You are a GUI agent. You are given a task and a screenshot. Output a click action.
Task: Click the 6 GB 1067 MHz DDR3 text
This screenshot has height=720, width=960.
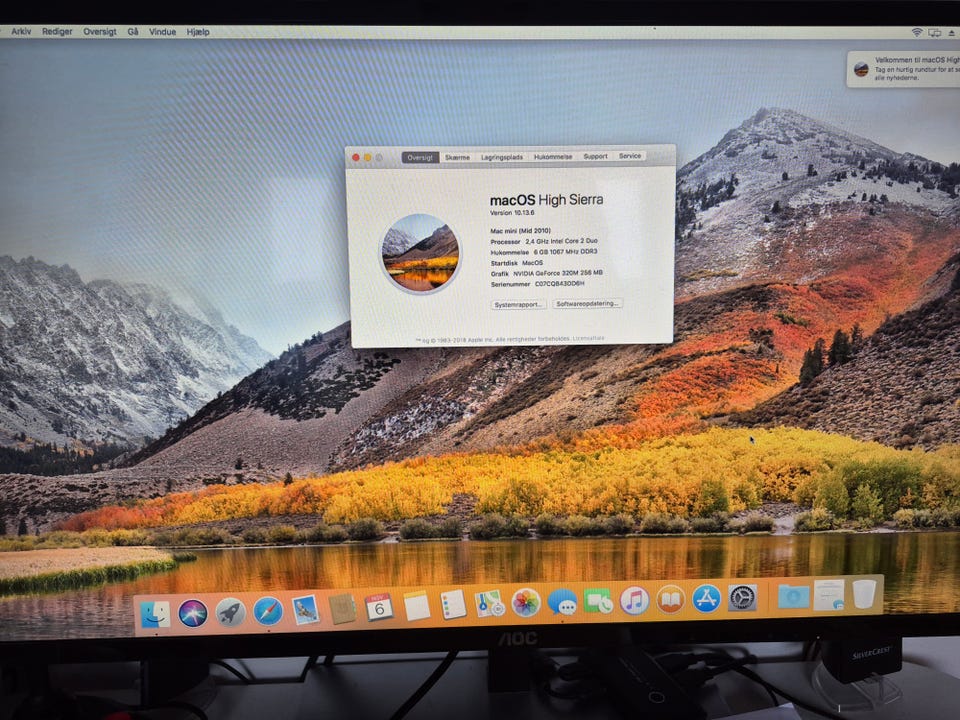pos(564,252)
